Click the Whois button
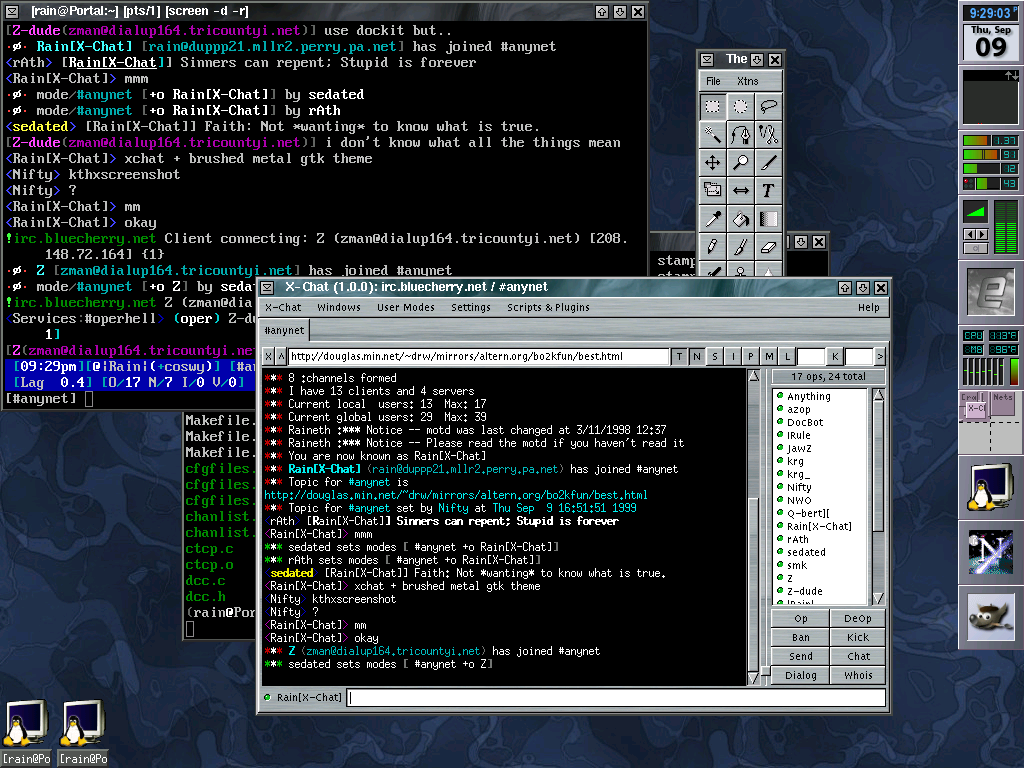 [x=857, y=675]
